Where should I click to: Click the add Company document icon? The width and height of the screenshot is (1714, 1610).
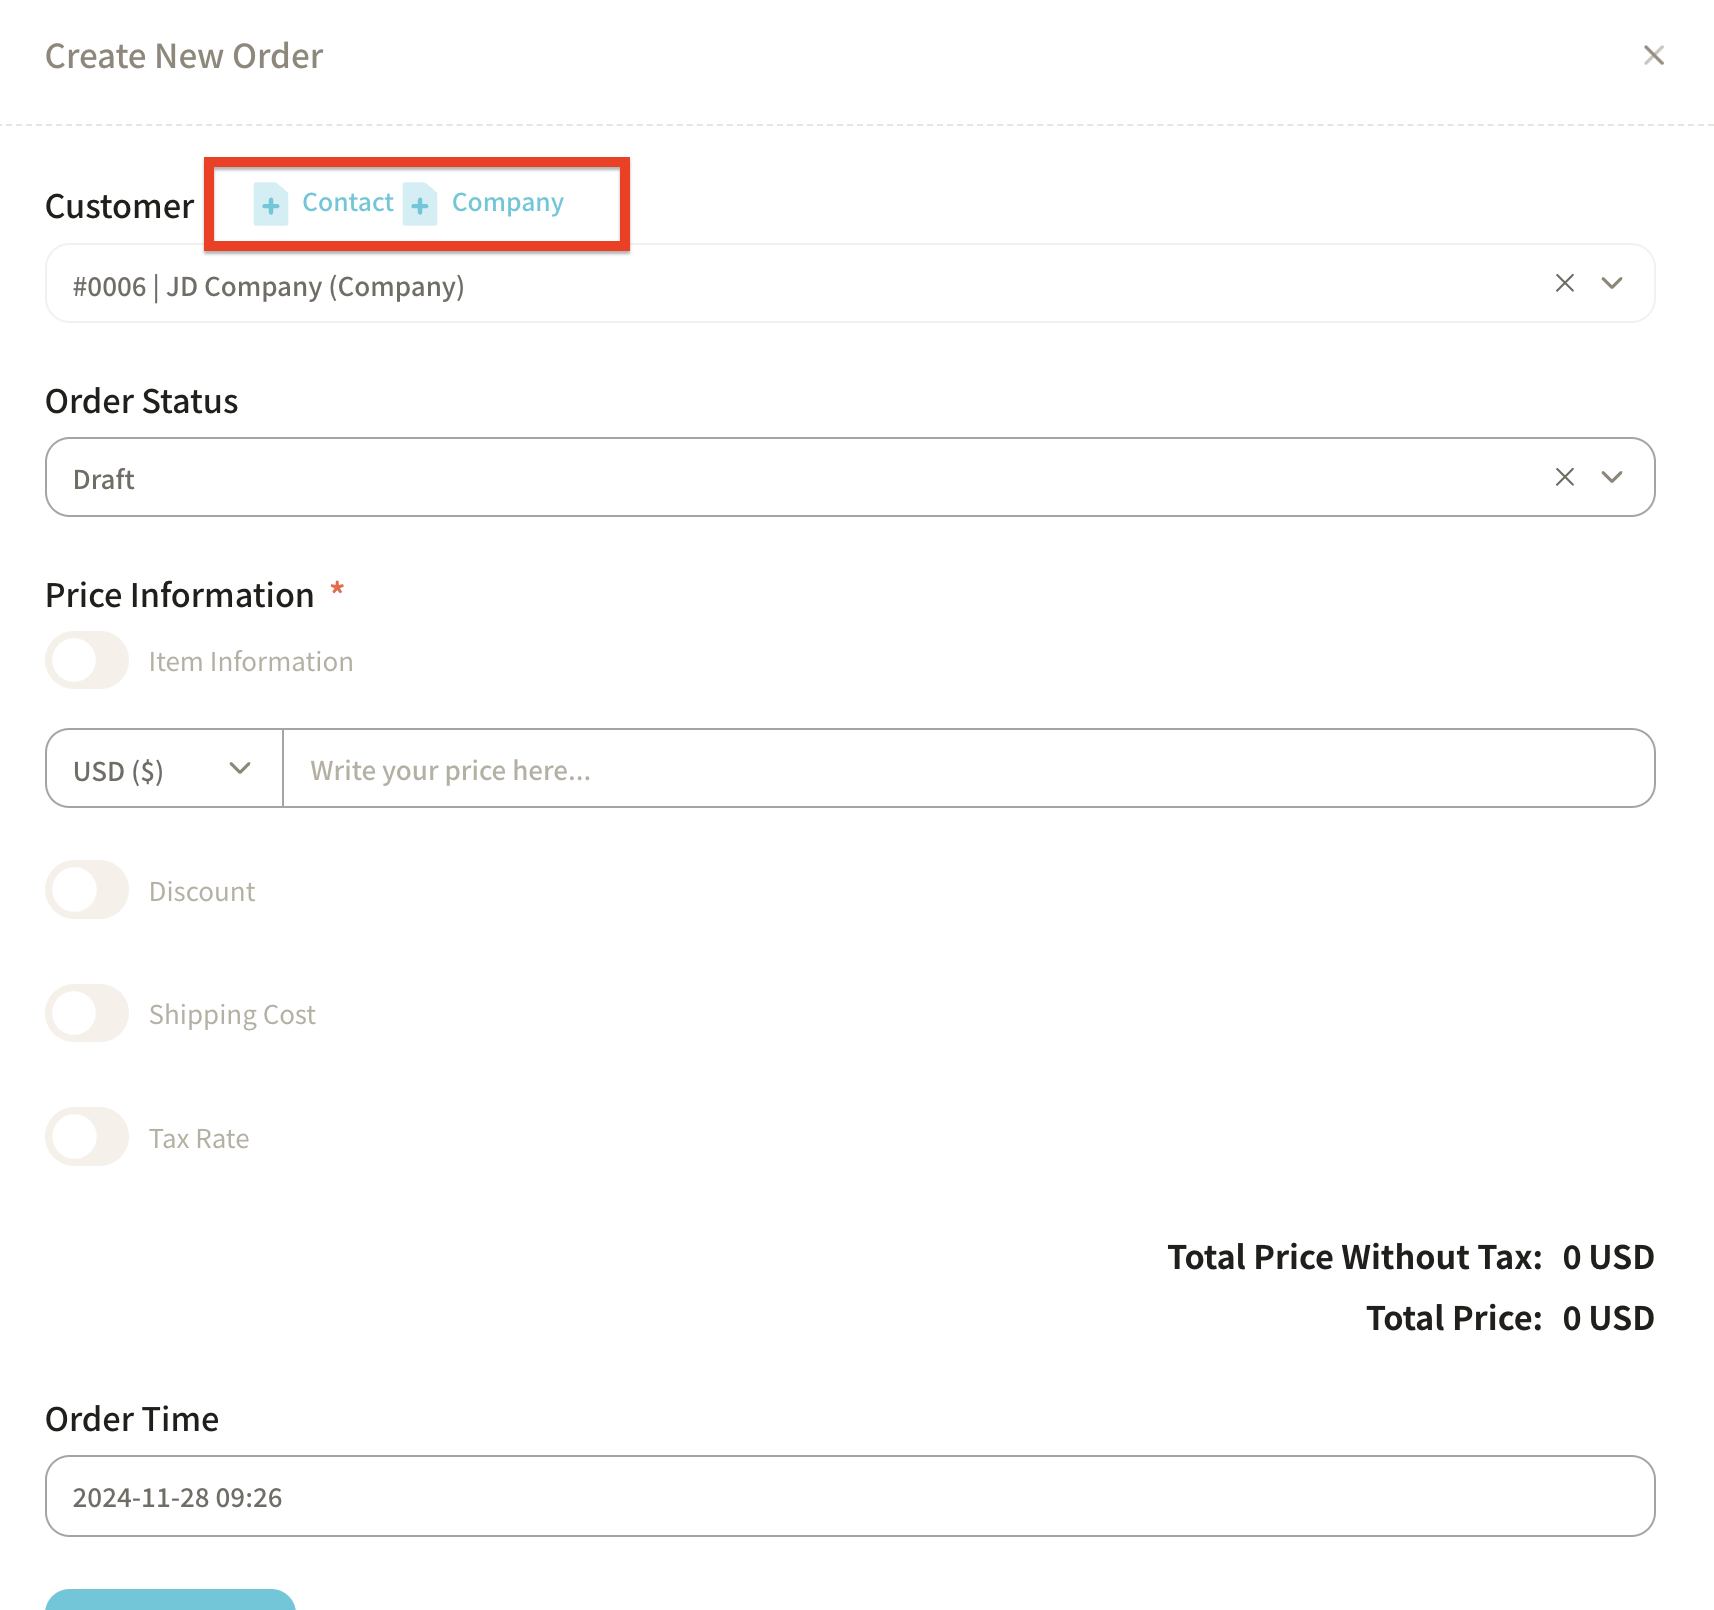click(420, 204)
